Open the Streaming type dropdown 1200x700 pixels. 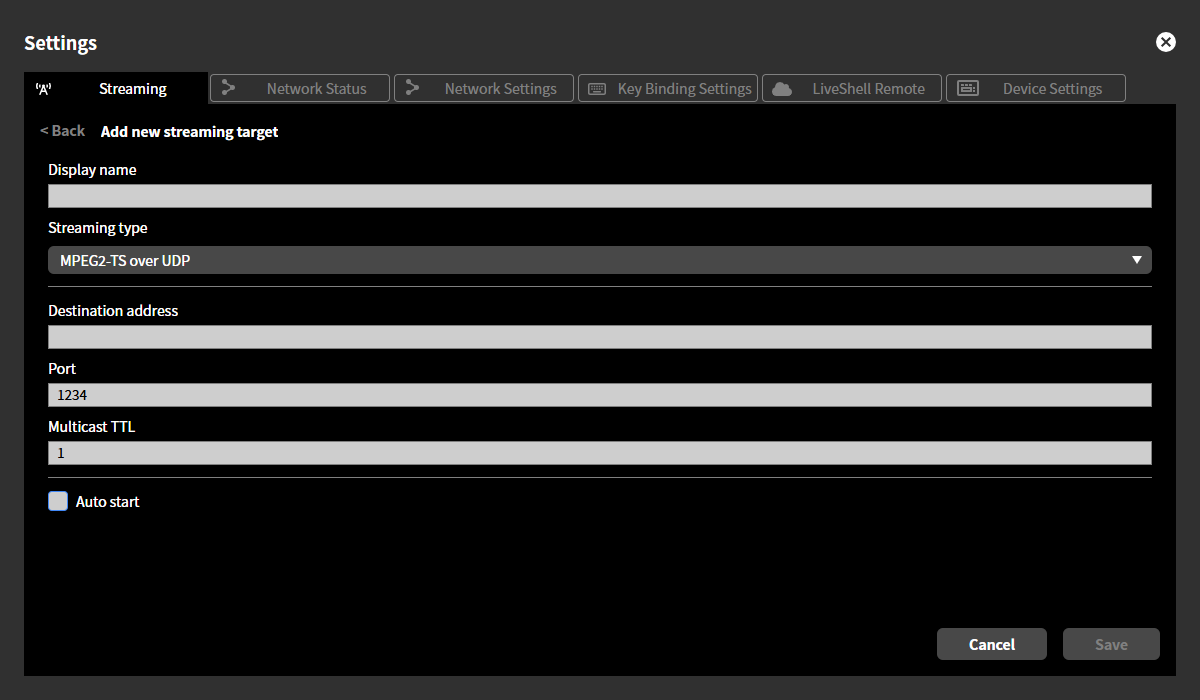[600, 260]
